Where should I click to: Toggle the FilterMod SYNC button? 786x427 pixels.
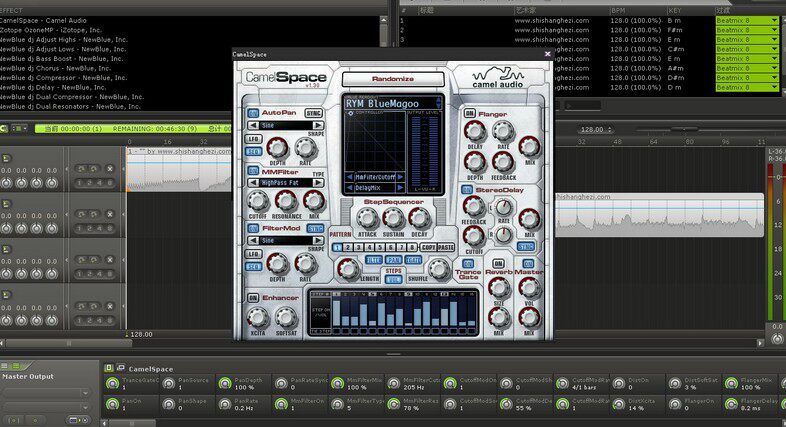point(315,229)
